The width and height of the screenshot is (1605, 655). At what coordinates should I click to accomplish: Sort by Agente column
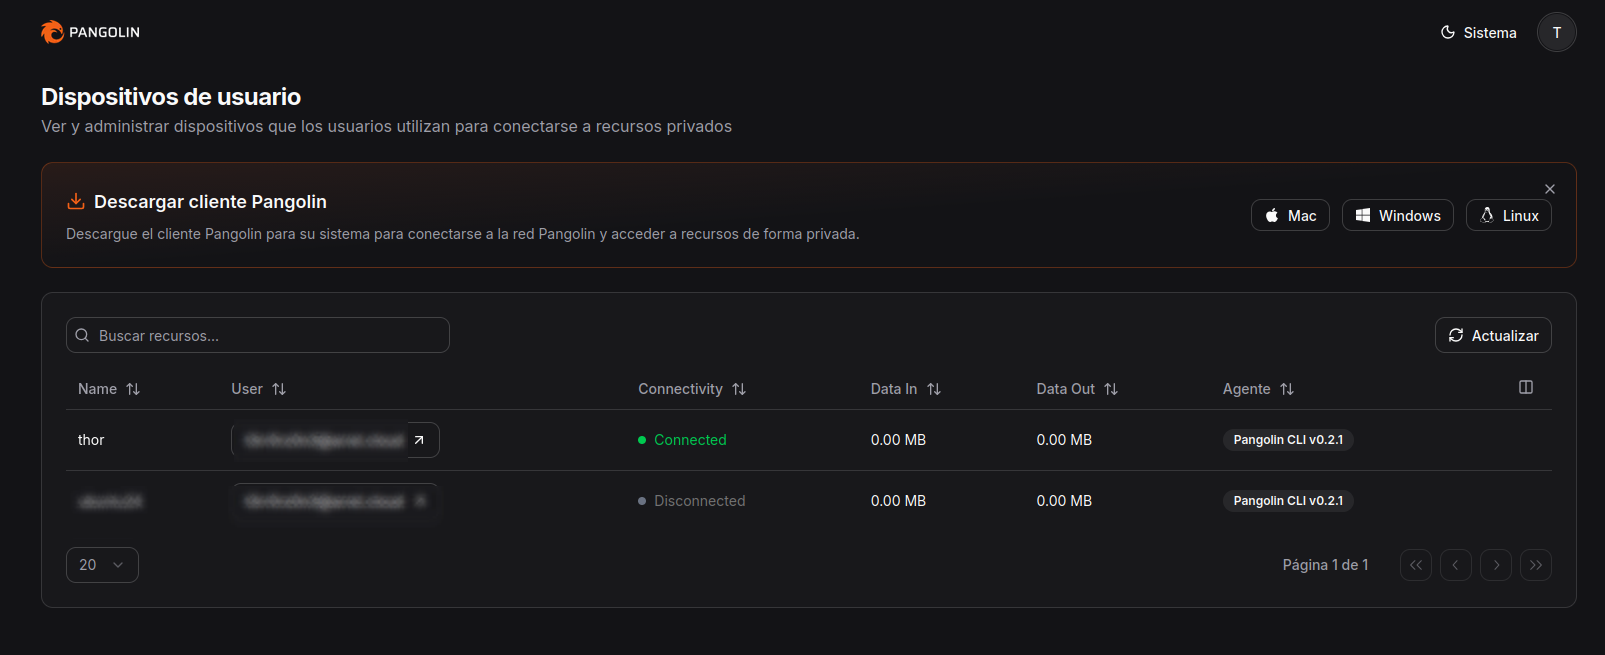[1258, 389]
